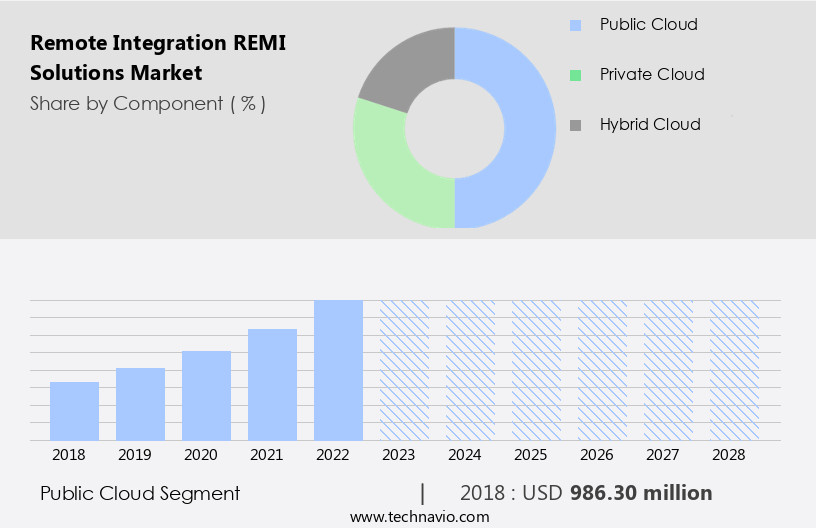Viewport: 816px width, 528px height.
Task: Open the www.technavio.com link
Action: 419,517
